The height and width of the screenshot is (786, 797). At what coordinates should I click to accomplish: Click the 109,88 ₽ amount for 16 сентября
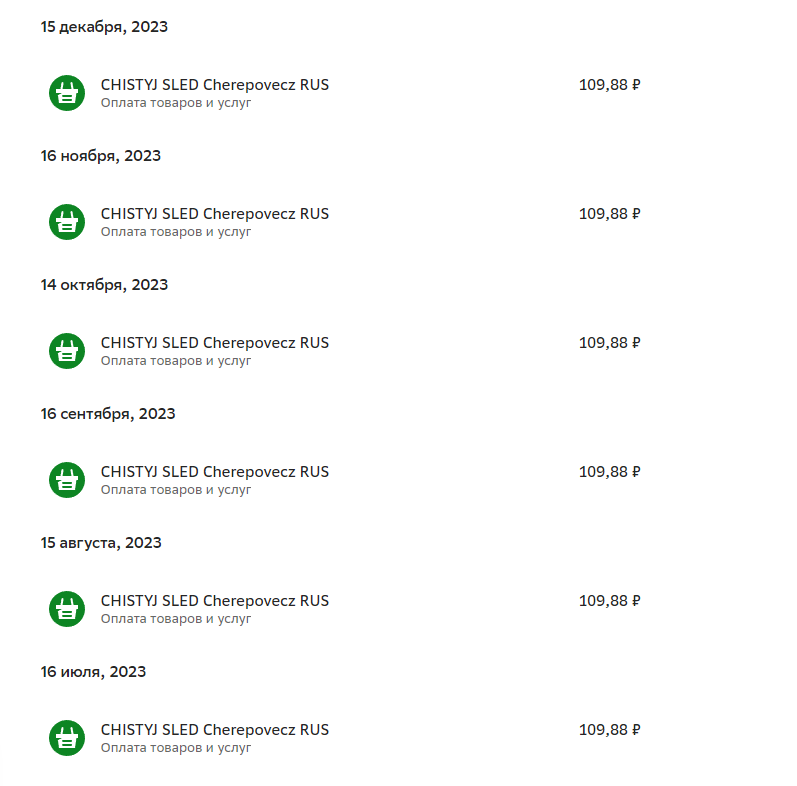(x=609, y=472)
